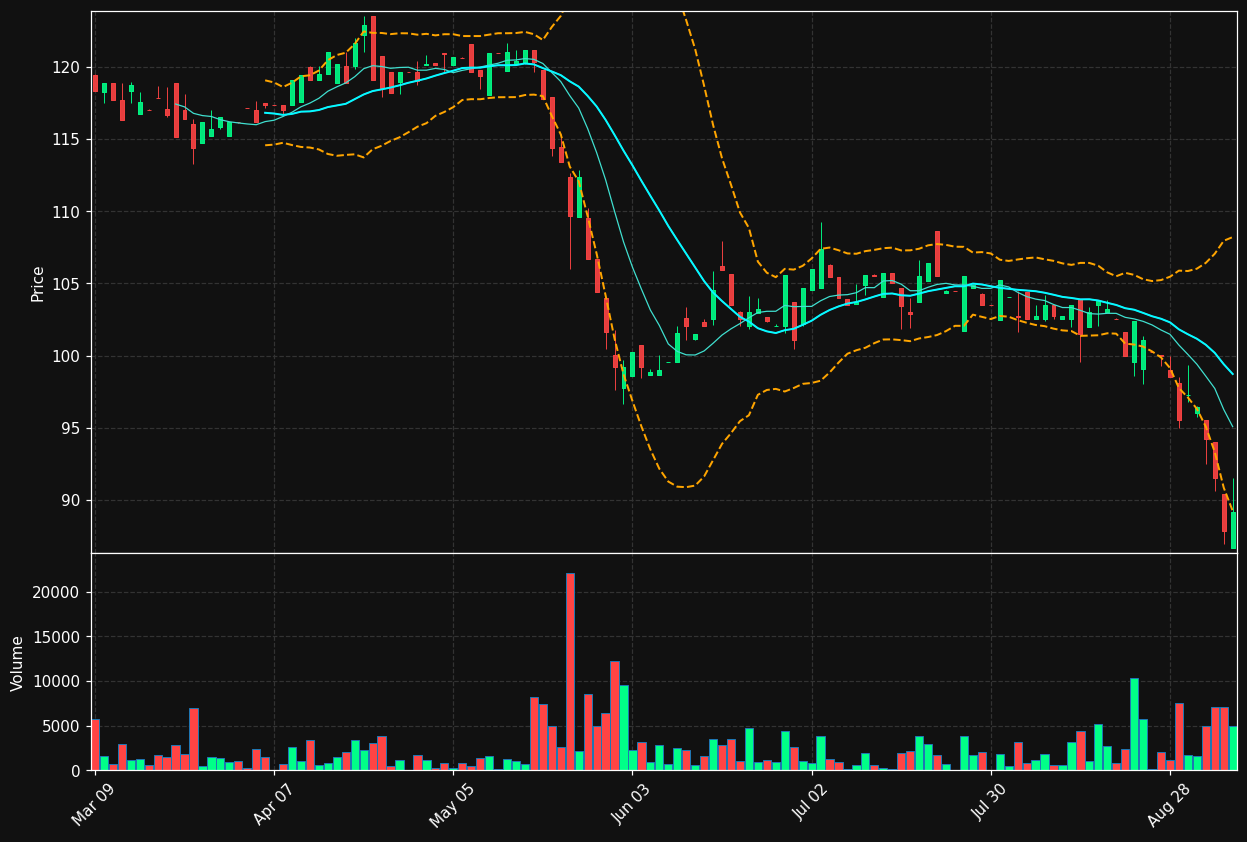Click the 10000 volume tick label
Viewport: 1247px width, 842px height.
(57, 682)
